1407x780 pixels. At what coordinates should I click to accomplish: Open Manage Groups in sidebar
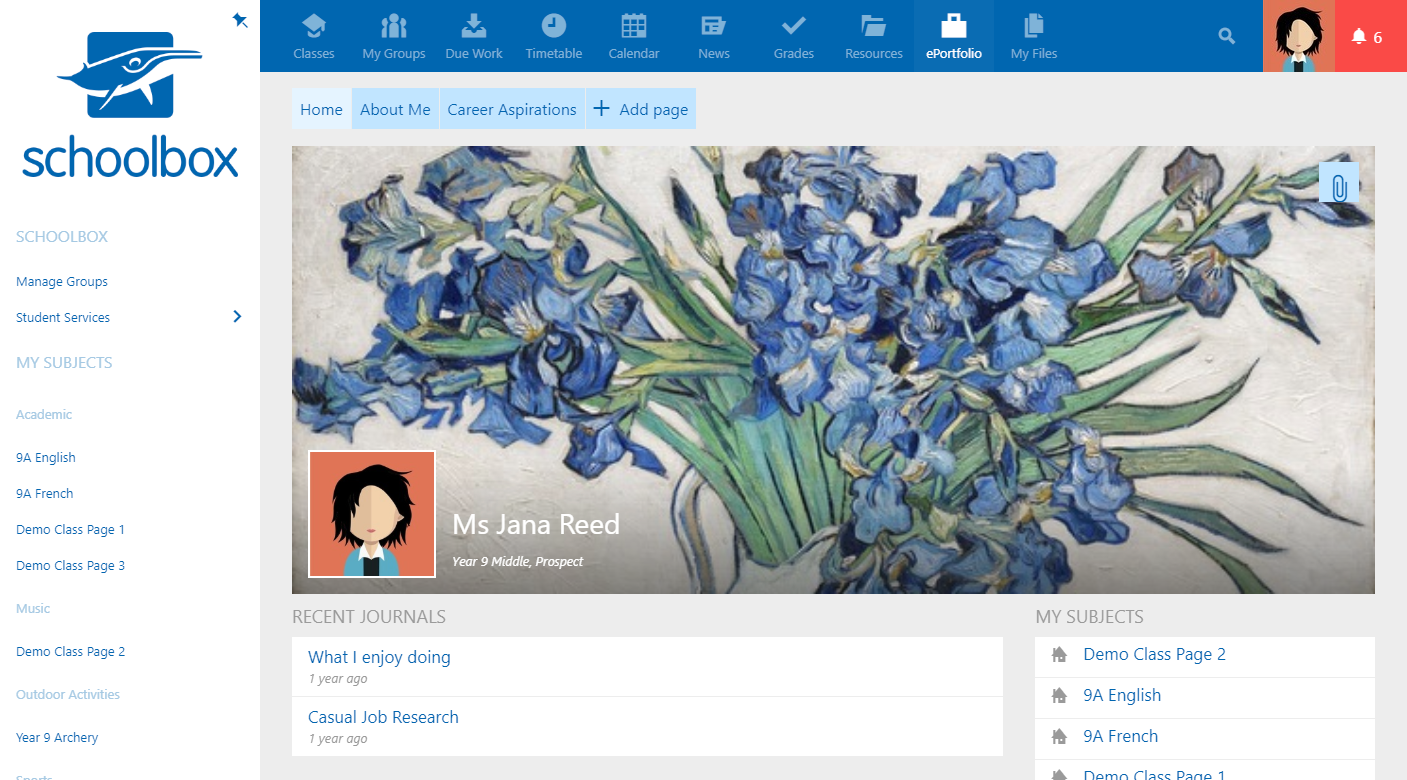point(62,282)
